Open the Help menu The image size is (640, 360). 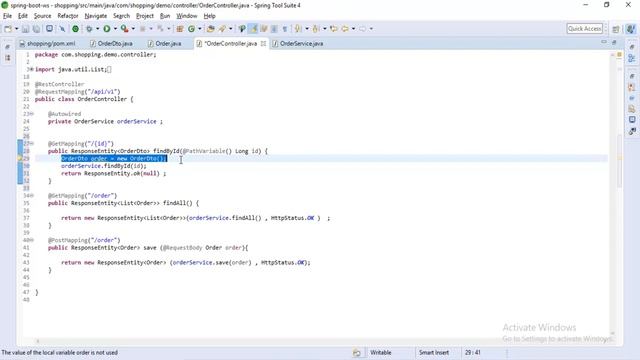point(209,16)
